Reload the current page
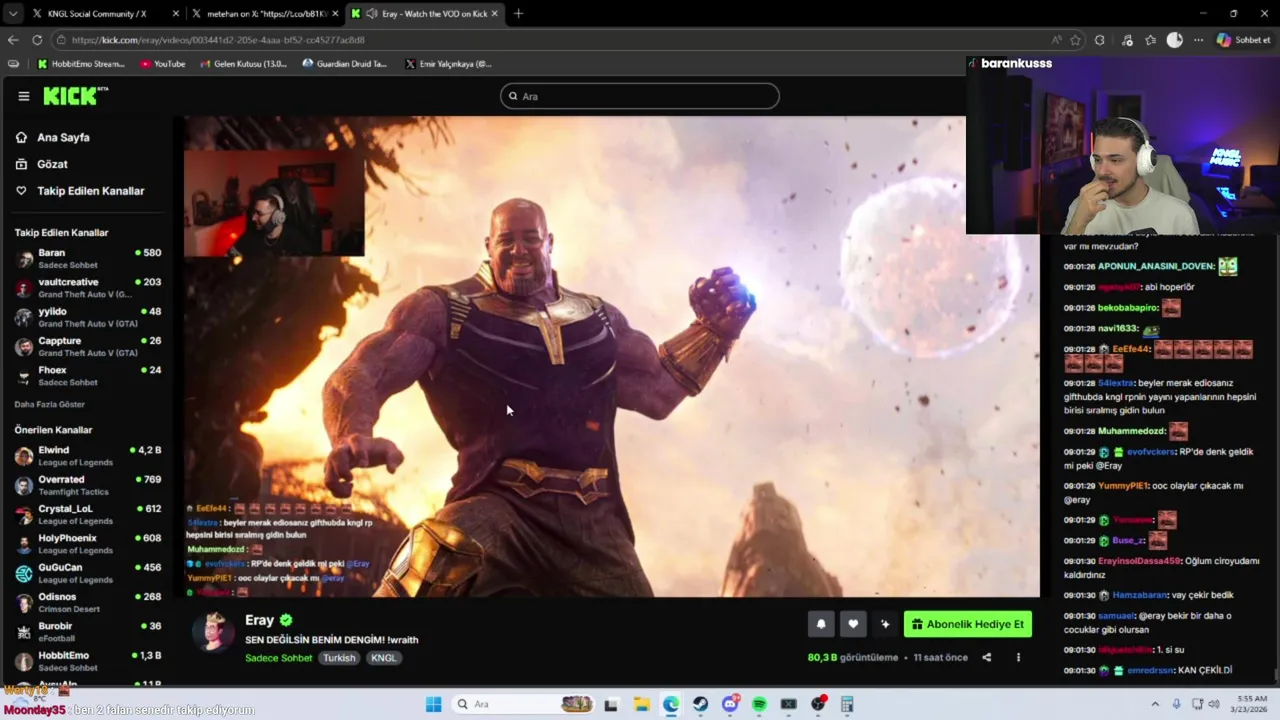 click(37, 40)
